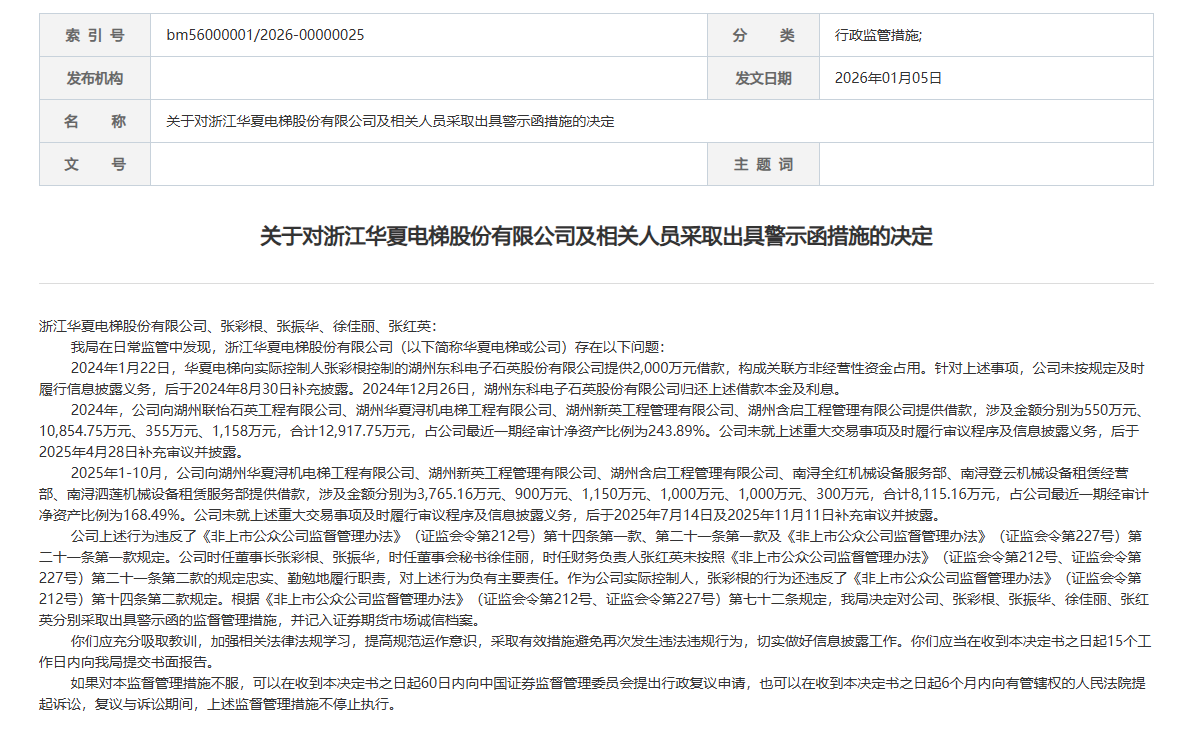Viewport: 1186px width, 732px height.
Task: Click the paragraph beginning 2024年1月22日
Action: pyautogui.click(x=595, y=379)
